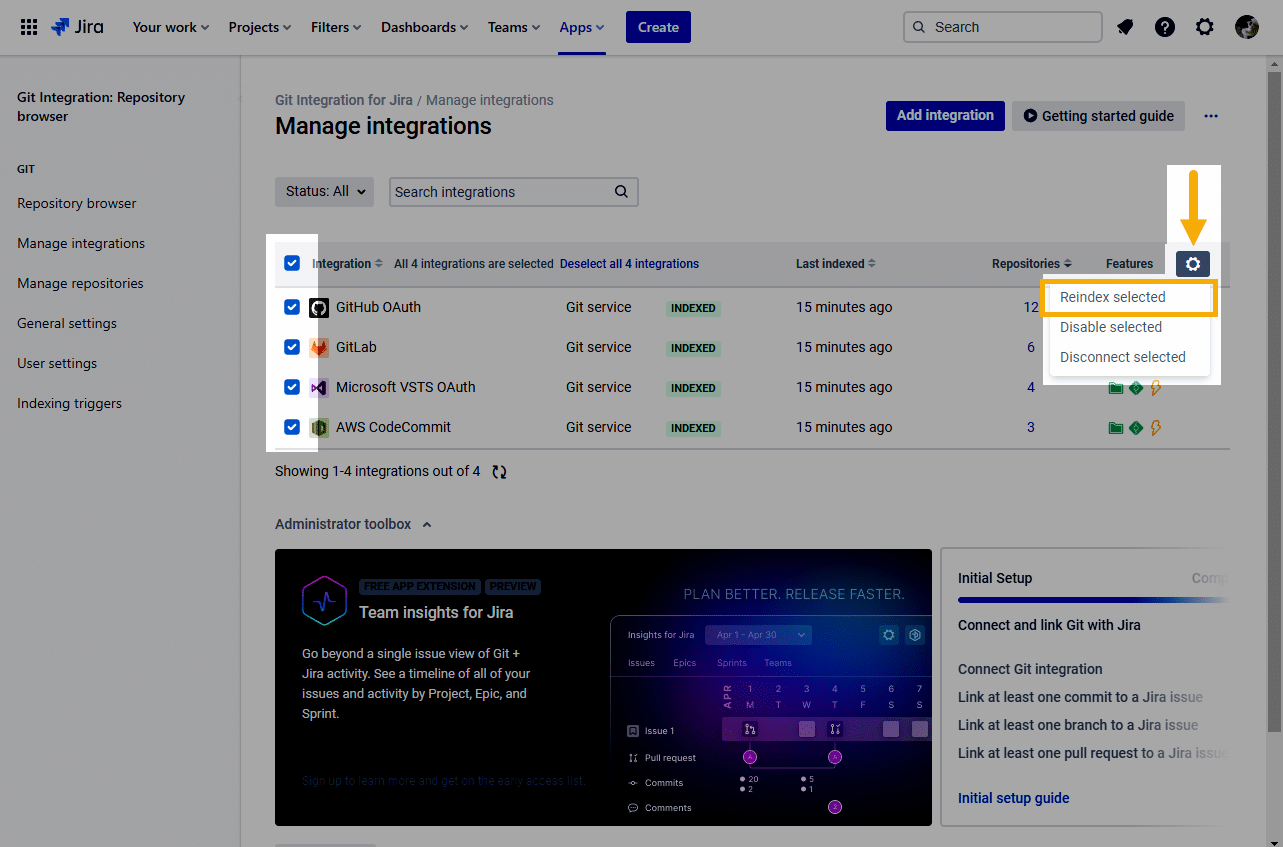1283x847 pixels.
Task: Expand the Projects menu
Action: (x=260, y=27)
